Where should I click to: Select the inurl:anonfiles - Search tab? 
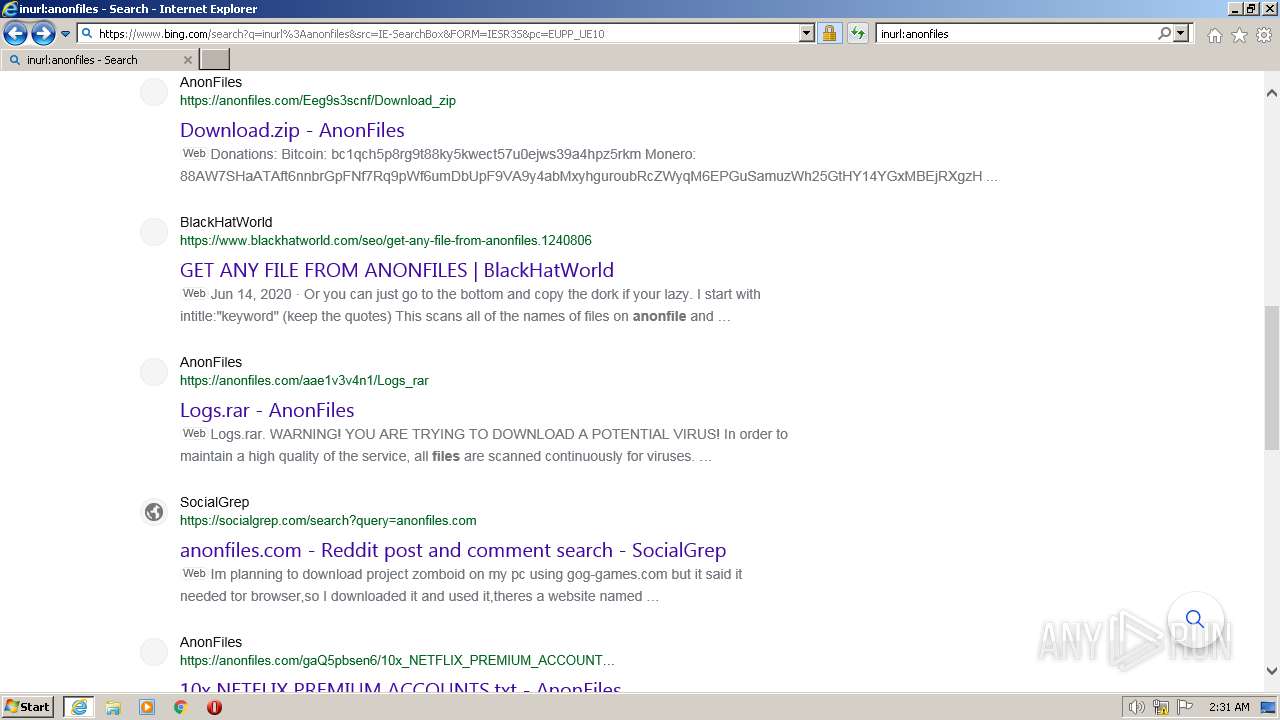[x=98, y=60]
